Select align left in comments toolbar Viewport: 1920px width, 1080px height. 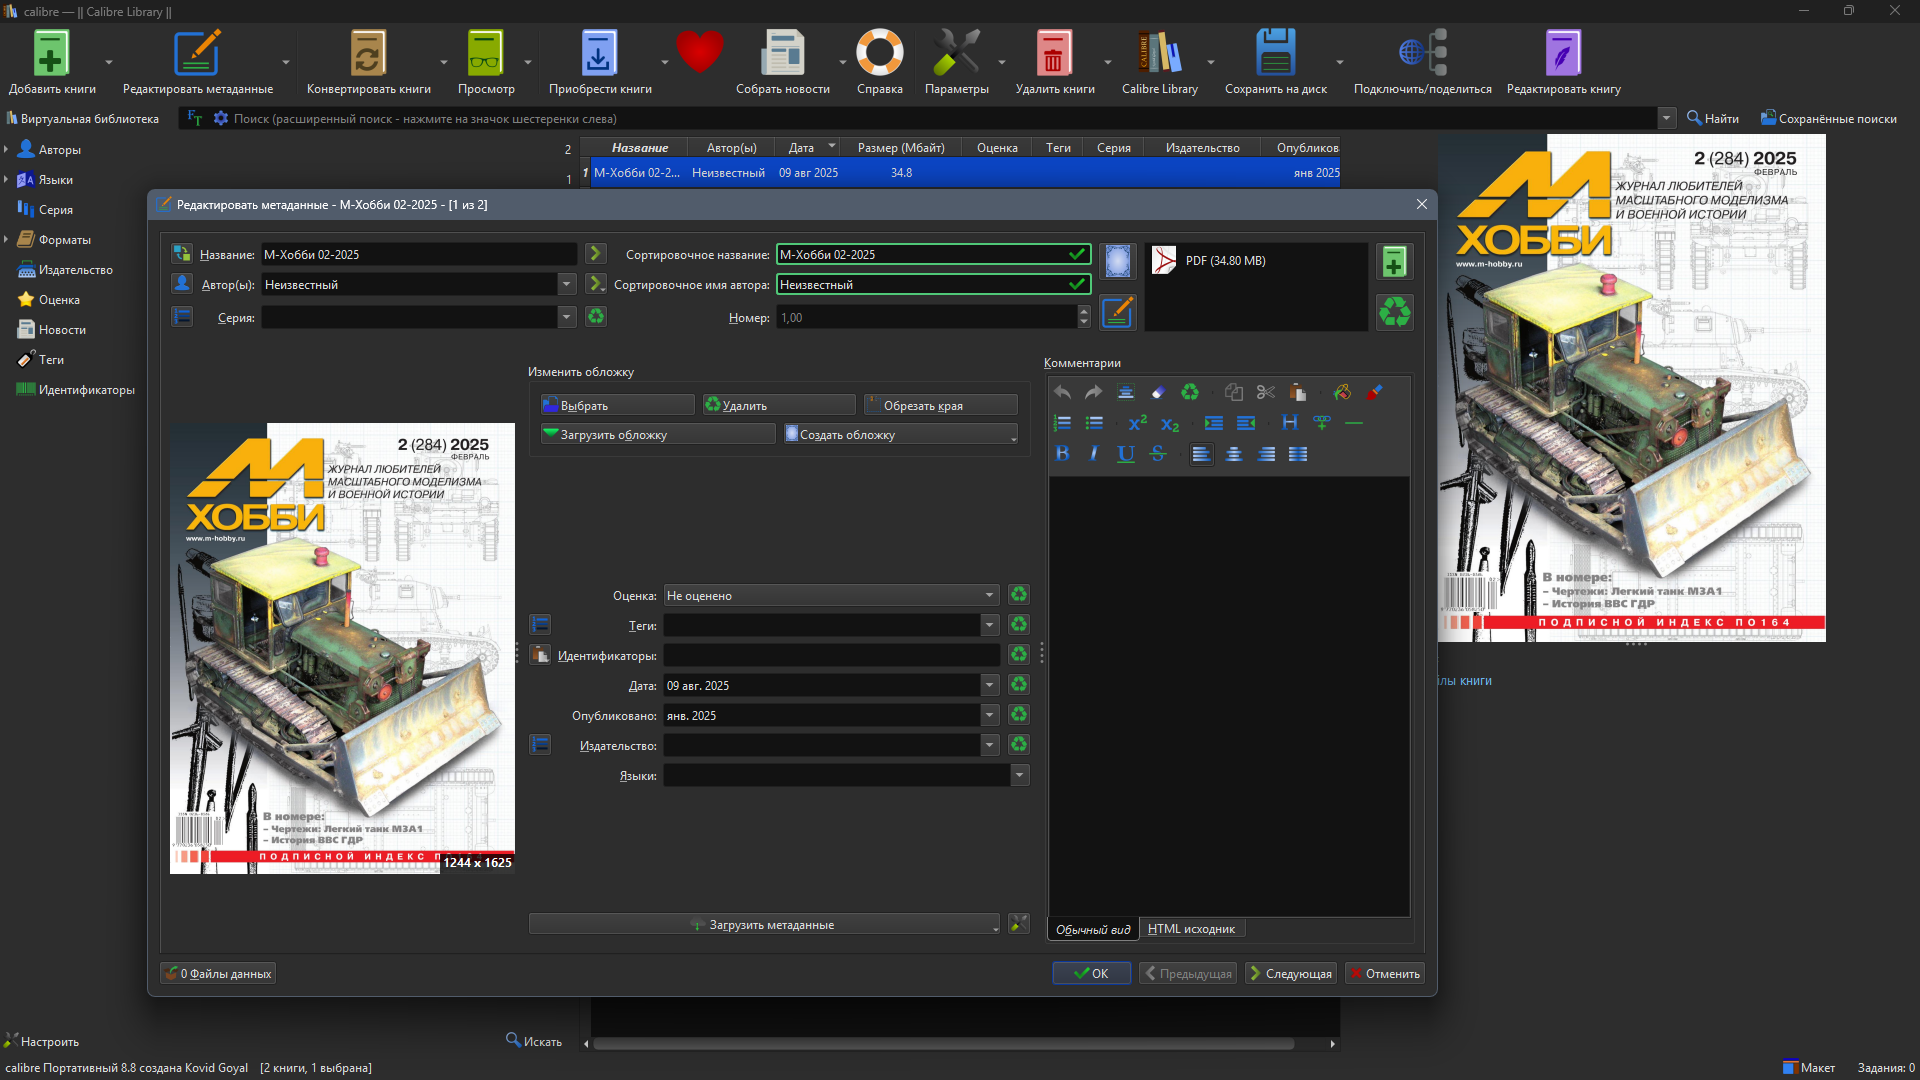(1202, 454)
